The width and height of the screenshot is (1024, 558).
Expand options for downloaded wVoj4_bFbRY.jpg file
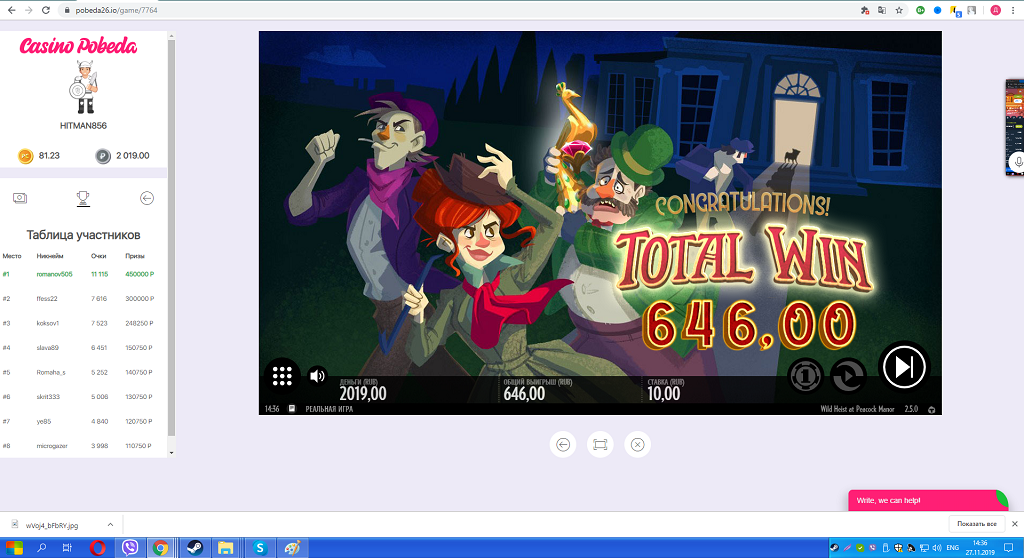(x=109, y=524)
